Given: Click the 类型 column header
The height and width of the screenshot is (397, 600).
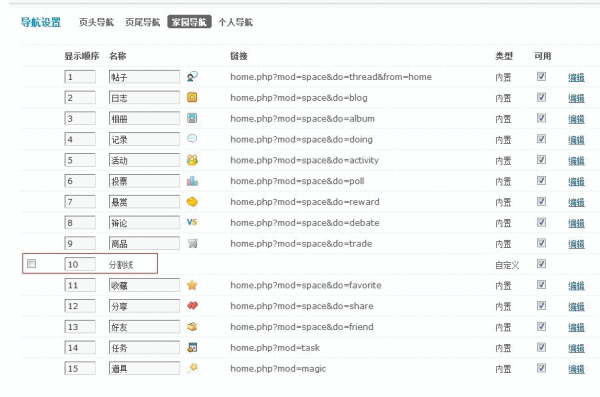Looking at the screenshot, I should pos(504,56).
